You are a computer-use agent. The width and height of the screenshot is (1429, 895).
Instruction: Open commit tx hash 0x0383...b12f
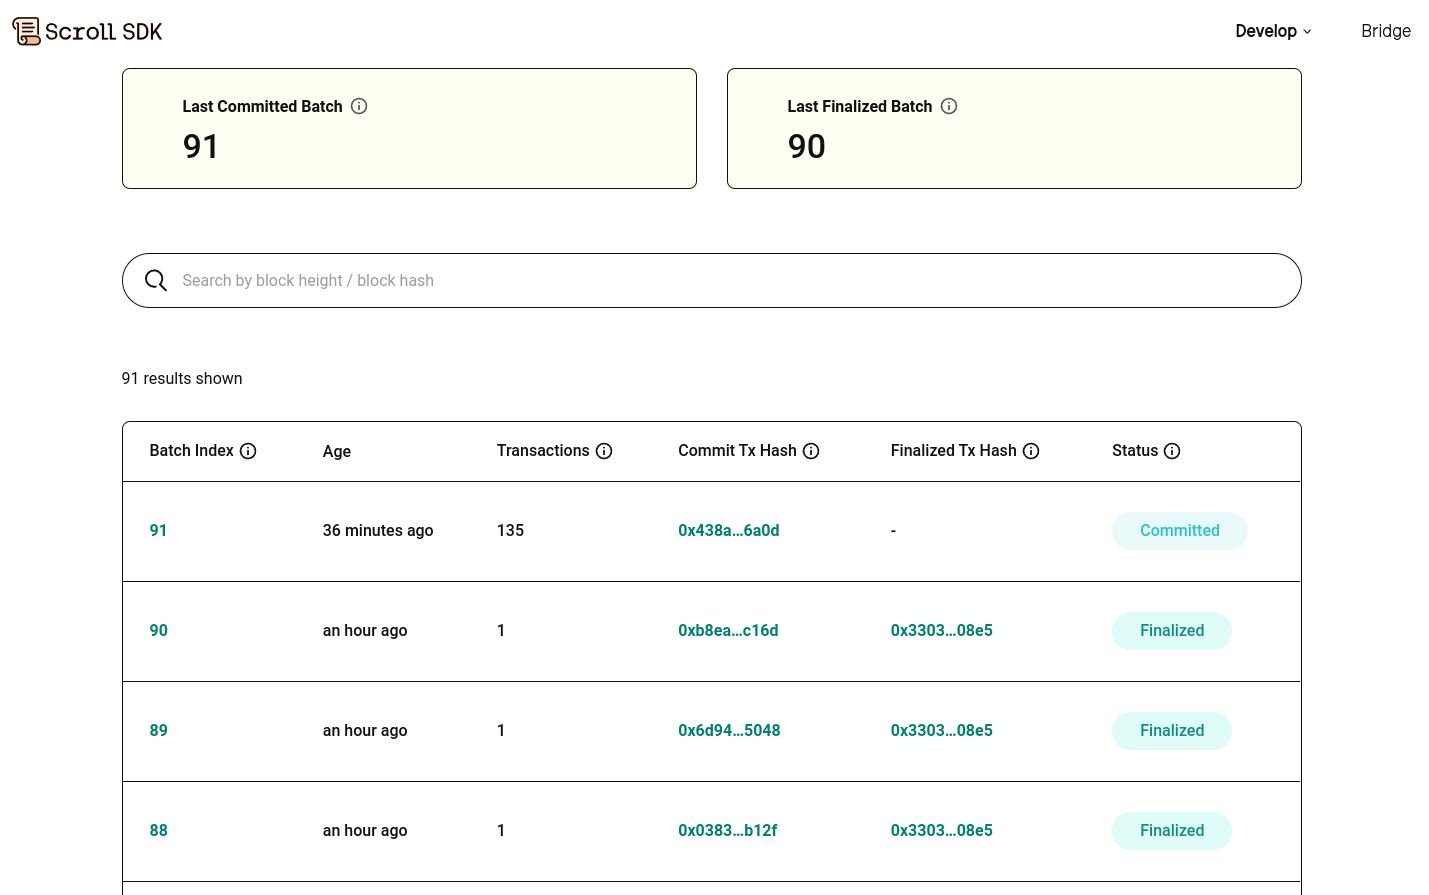(727, 831)
